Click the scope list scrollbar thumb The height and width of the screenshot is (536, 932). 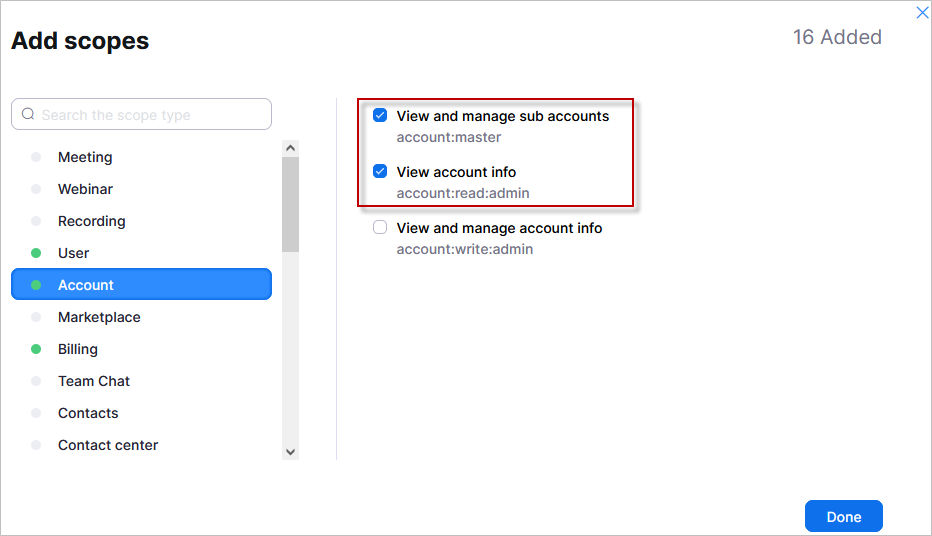point(290,204)
